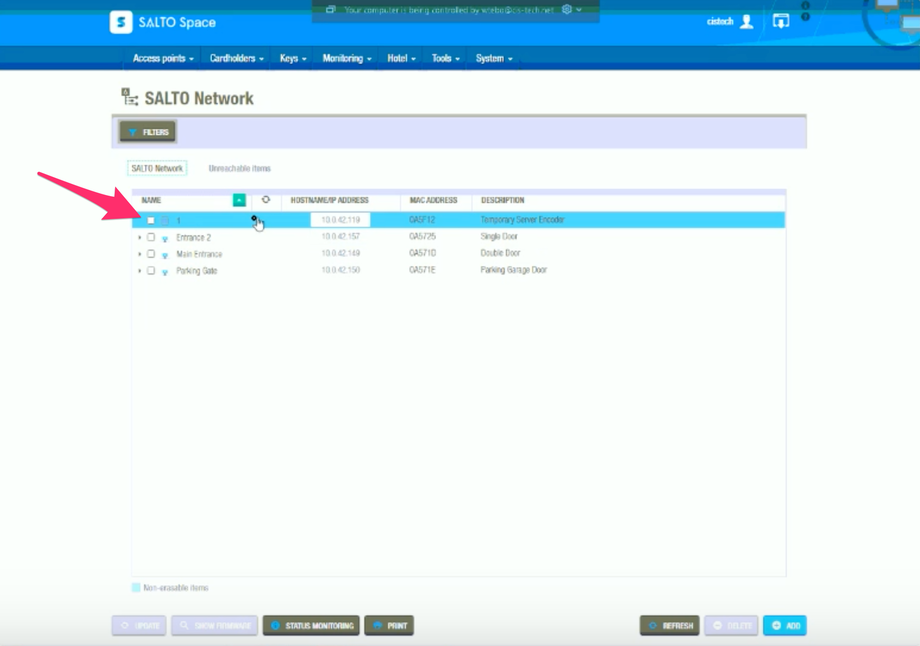Screen dimensions: 920x646
Task: Click the Show Firmware button
Action: [214, 625]
